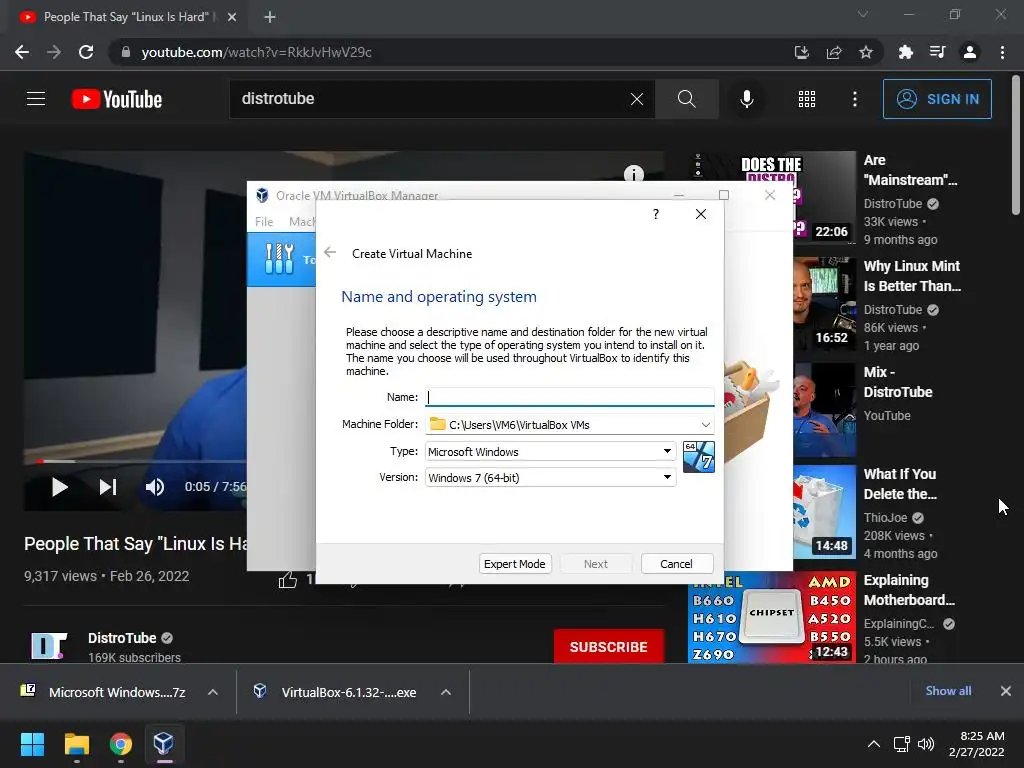Focus the virtual machine Name field
Screen dimensions: 1024x768
pos(569,397)
